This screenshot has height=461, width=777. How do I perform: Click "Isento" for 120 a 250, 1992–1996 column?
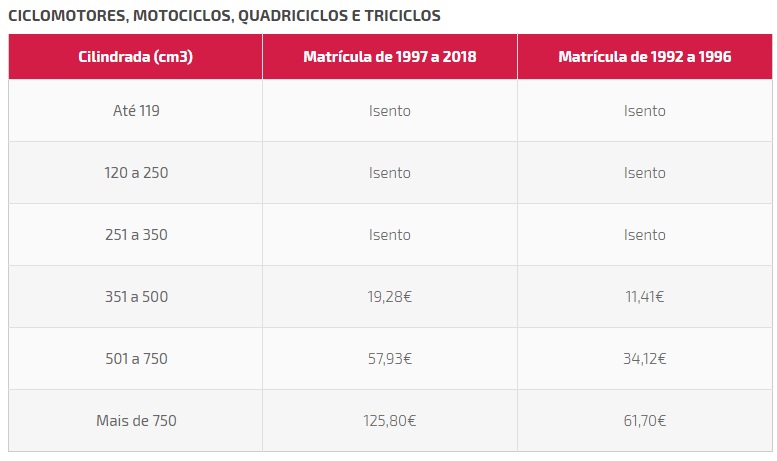pyautogui.click(x=645, y=173)
